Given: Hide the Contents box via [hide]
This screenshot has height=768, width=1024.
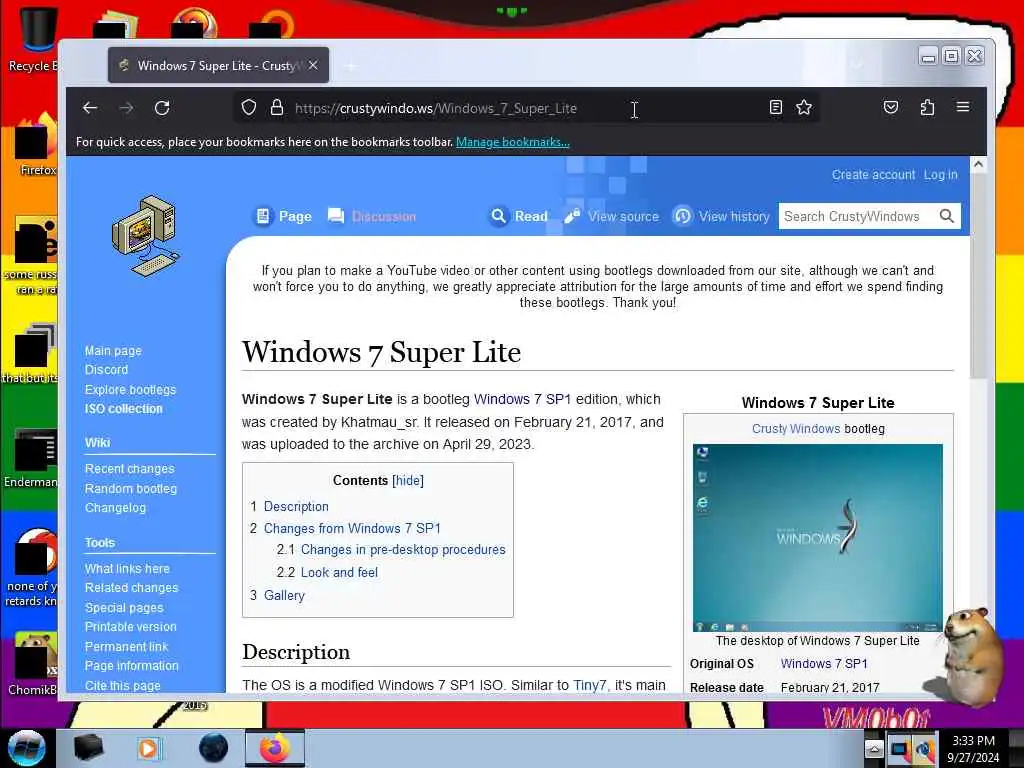Looking at the screenshot, I should pyautogui.click(x=408, y=481).
